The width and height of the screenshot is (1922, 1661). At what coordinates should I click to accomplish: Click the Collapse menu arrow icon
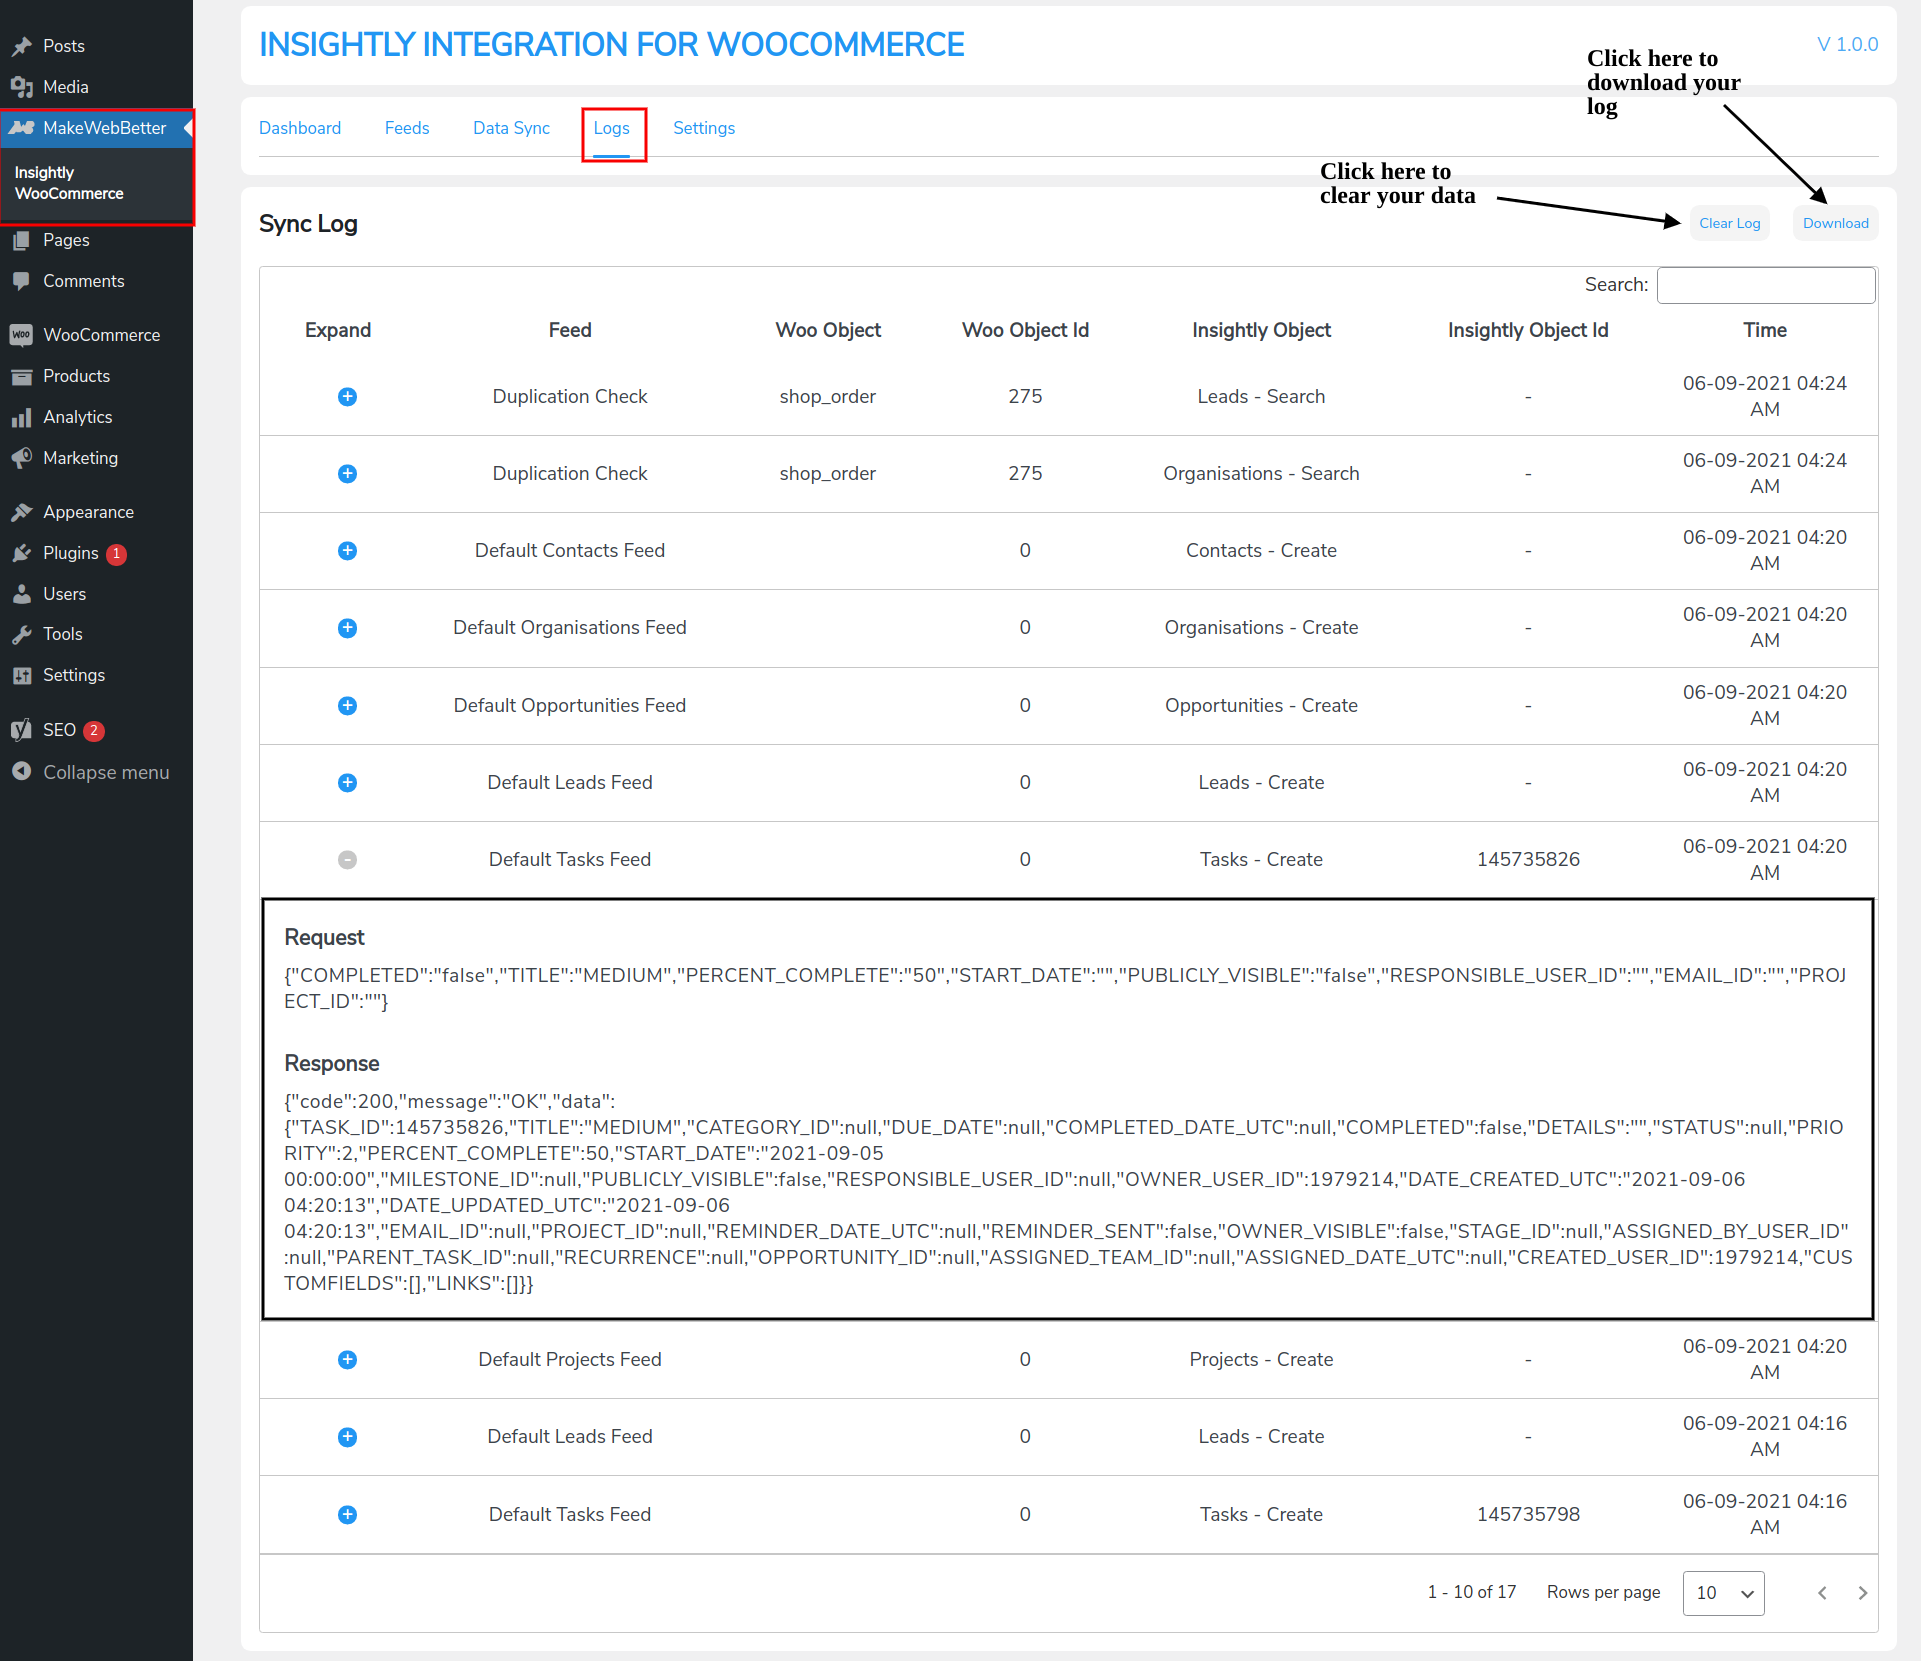point(22,772)
